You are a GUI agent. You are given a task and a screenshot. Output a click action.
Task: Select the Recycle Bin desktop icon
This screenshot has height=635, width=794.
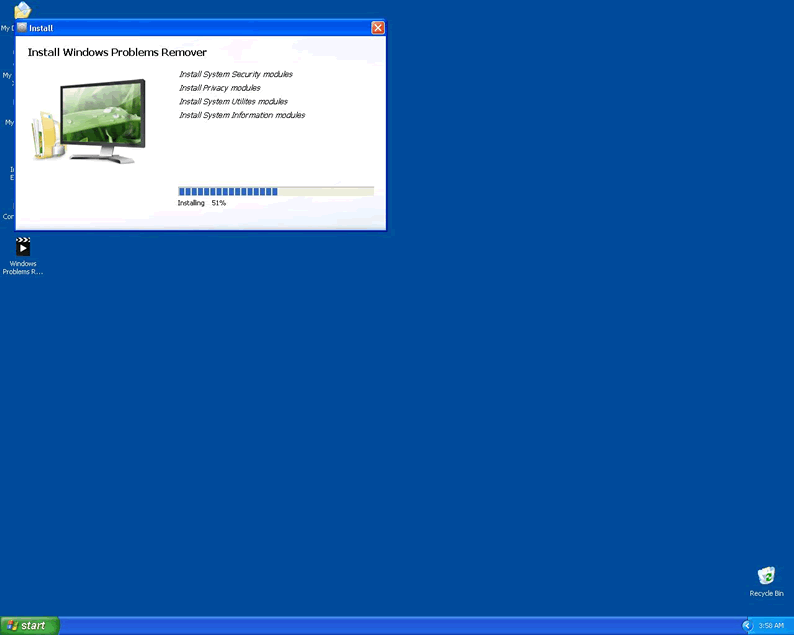pos(766,576)
